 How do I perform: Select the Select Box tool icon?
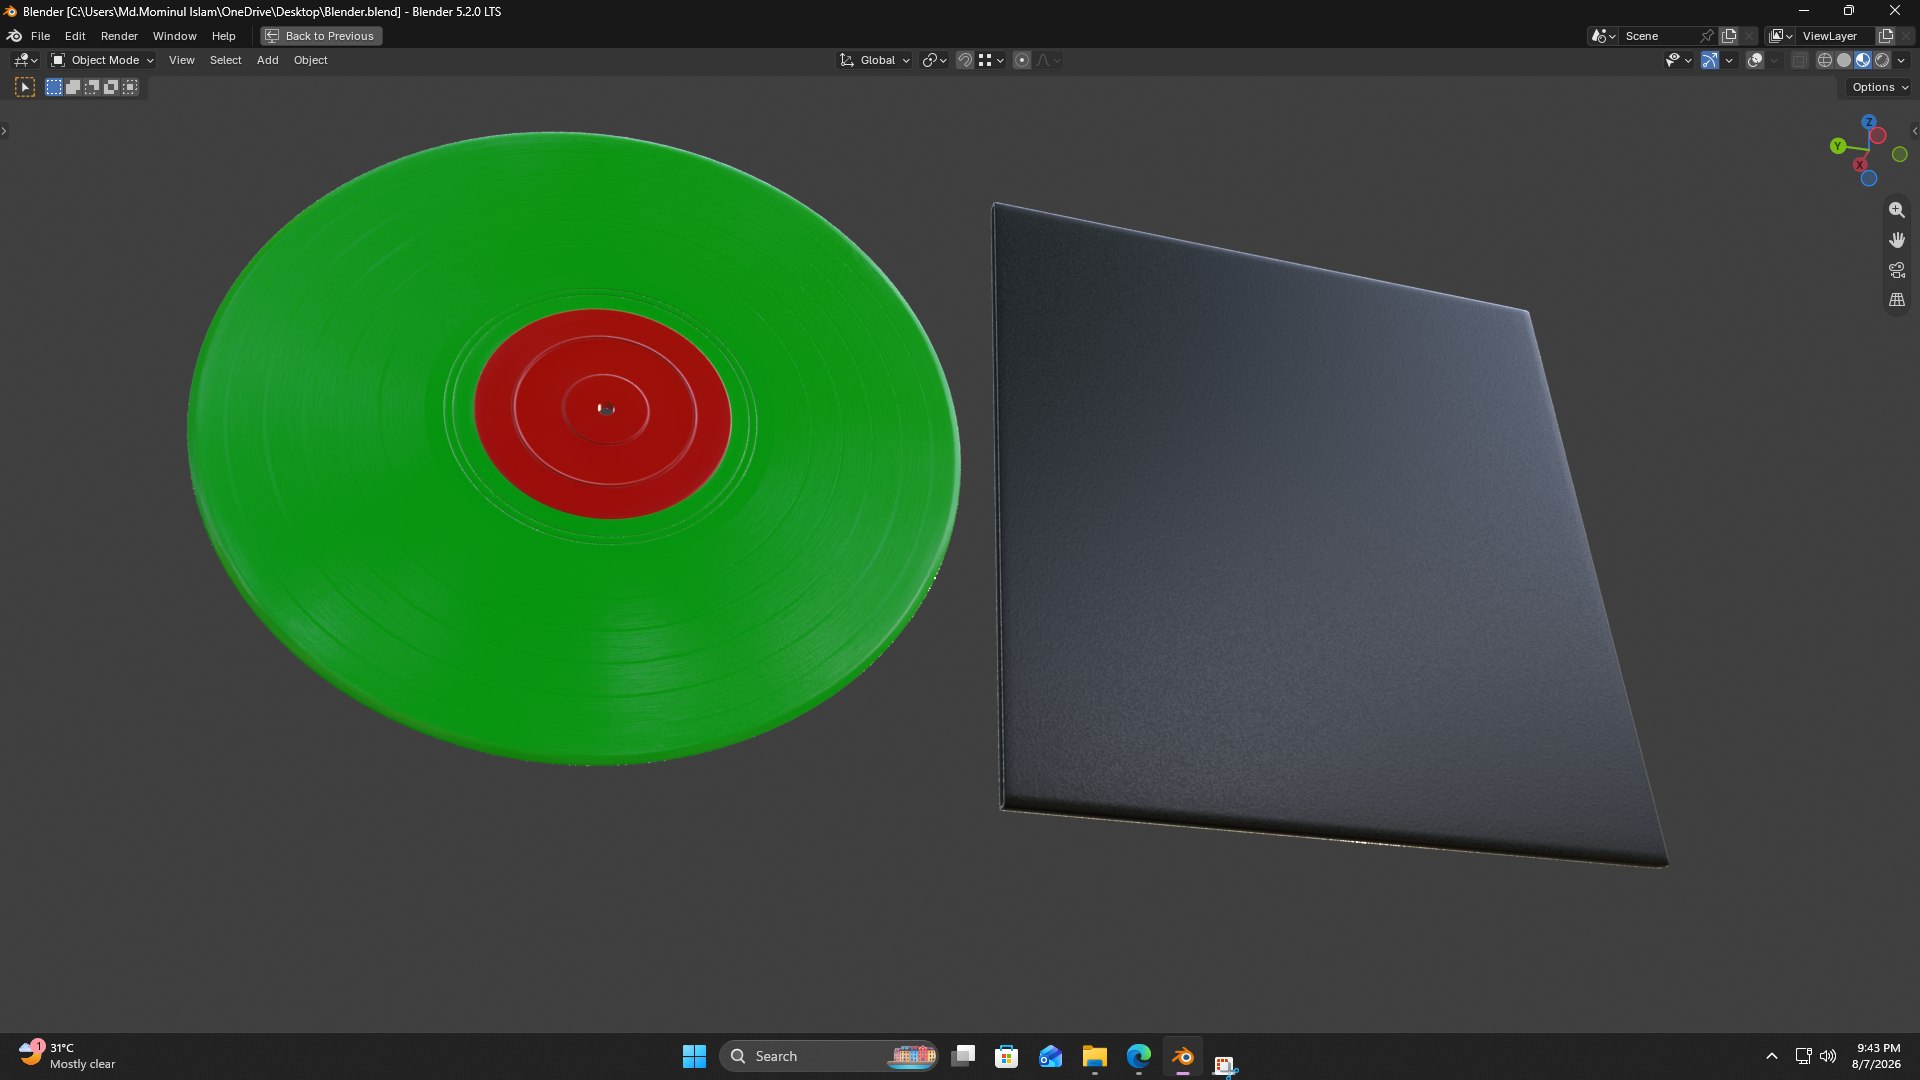point(25,87)
